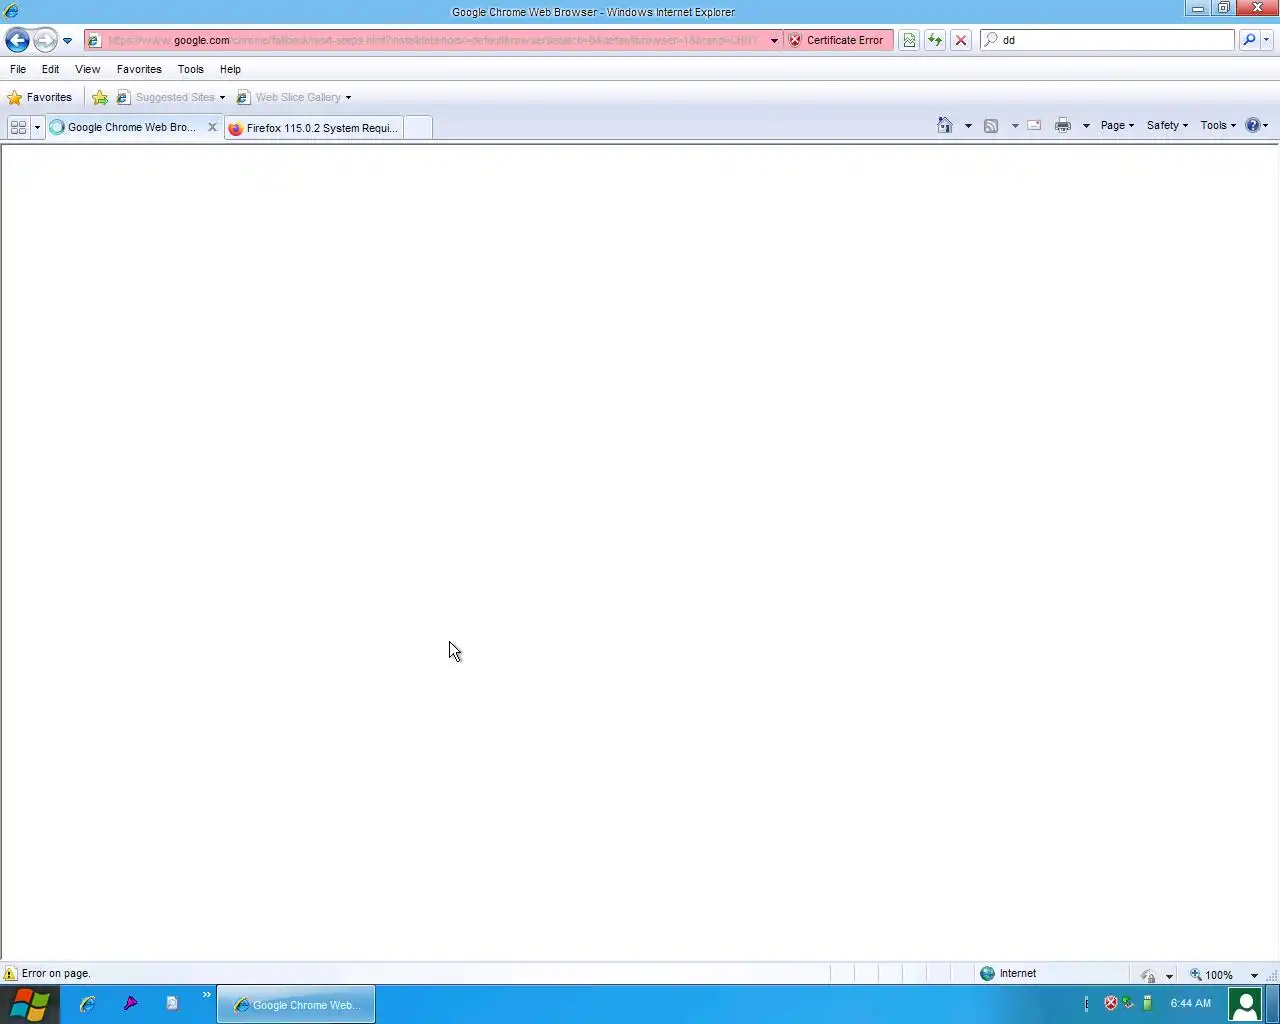Image resolution: width=1280 pixels, height=1024 pixels.
Task: Click Google Chrome Web taskbar button
Action: point(296,1005)
